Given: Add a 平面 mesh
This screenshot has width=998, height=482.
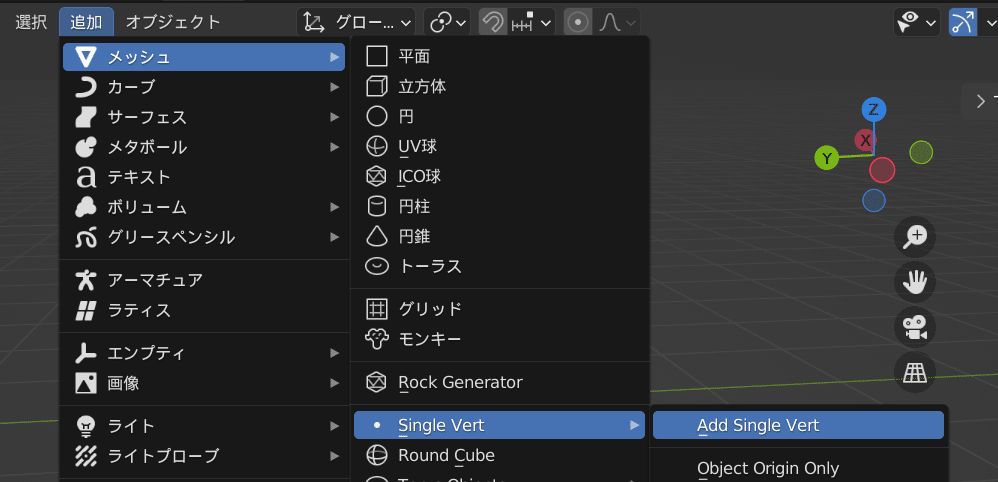Looking at the screenshot, I should (x=500, y=57).
